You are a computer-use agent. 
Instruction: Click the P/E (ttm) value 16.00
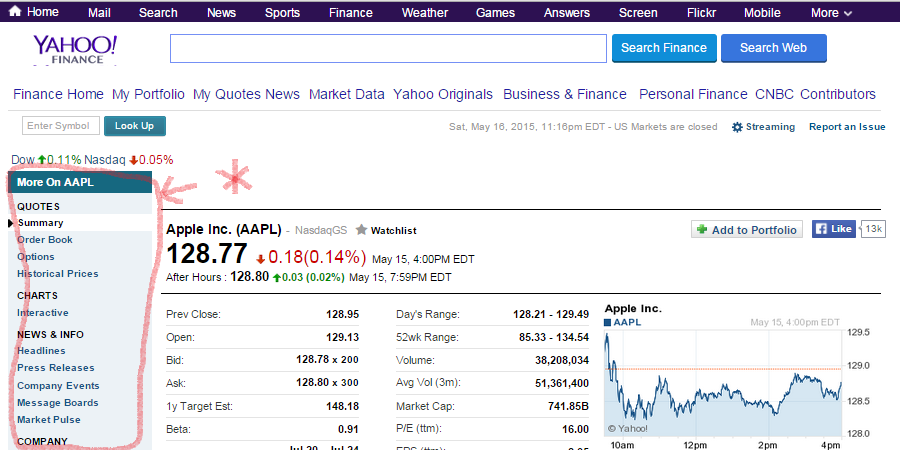(x=576, y=429)
